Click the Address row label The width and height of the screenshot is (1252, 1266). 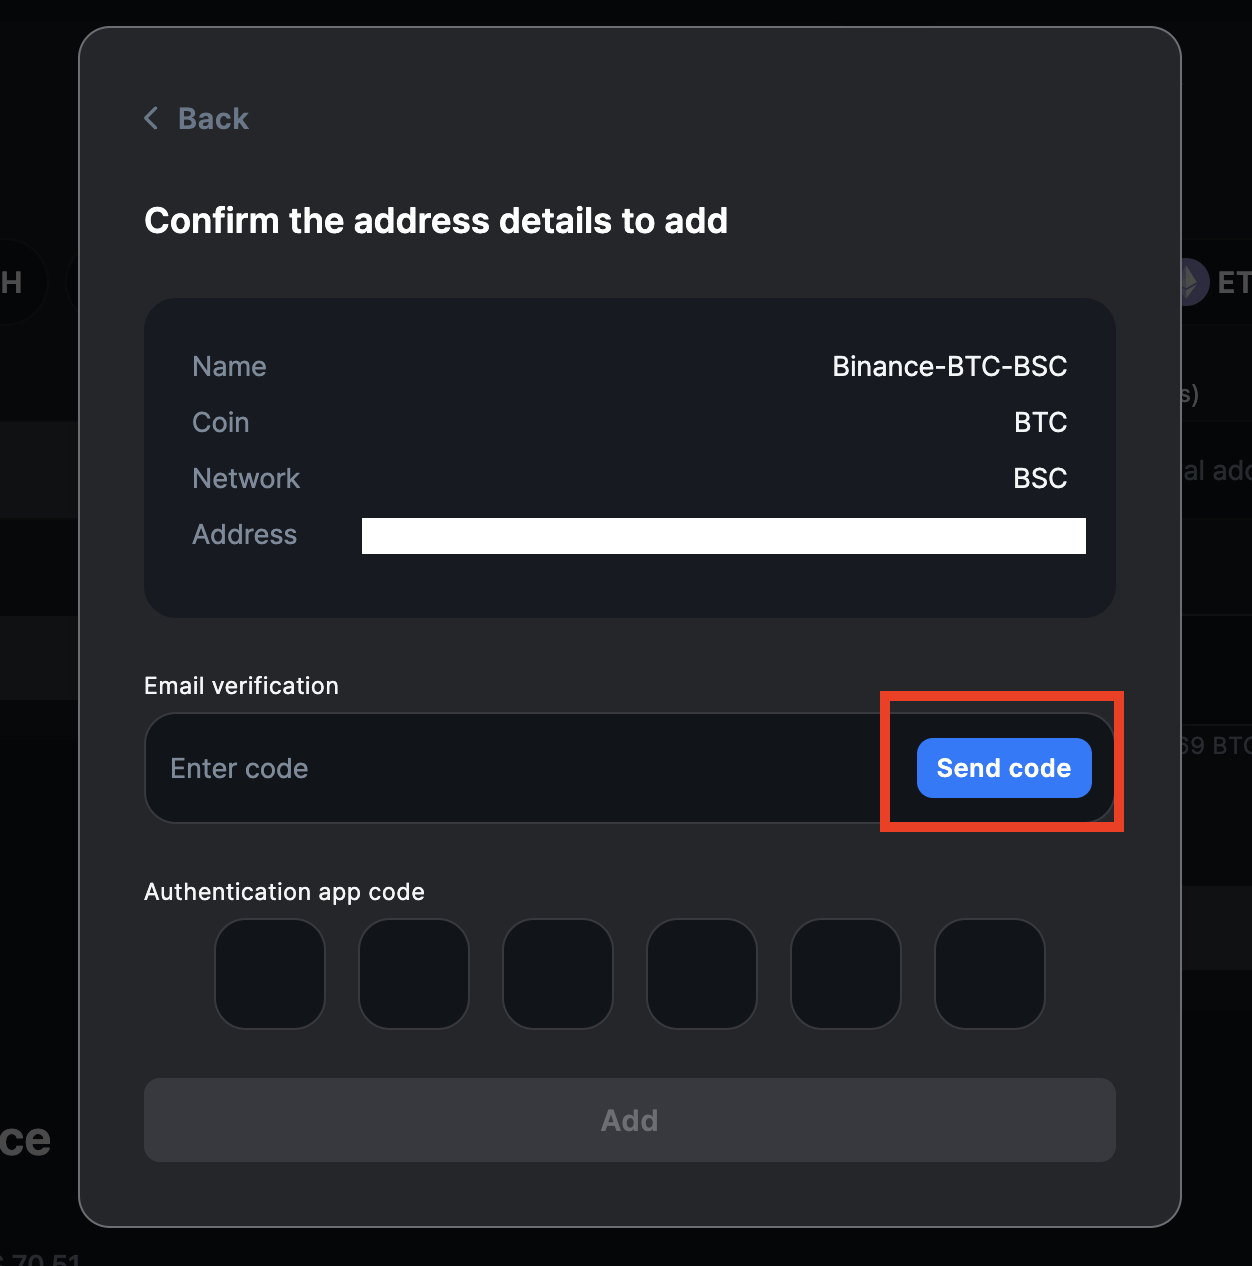pos(244,535)
